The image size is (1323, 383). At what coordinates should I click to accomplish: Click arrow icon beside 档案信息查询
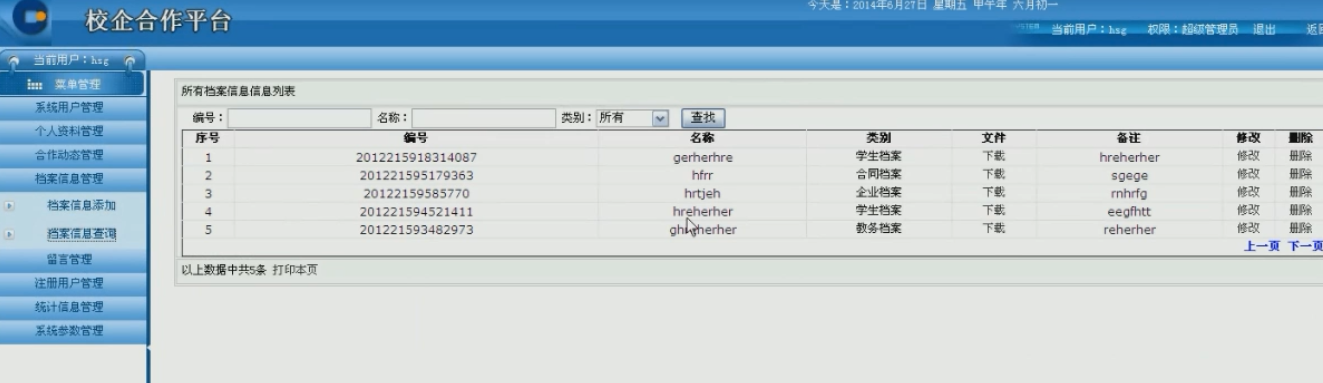9,235
